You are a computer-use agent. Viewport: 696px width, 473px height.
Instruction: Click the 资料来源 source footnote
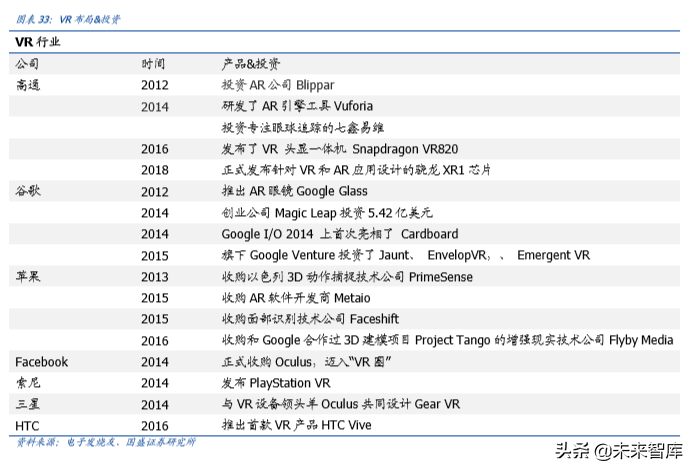click(x=105, y=442)
